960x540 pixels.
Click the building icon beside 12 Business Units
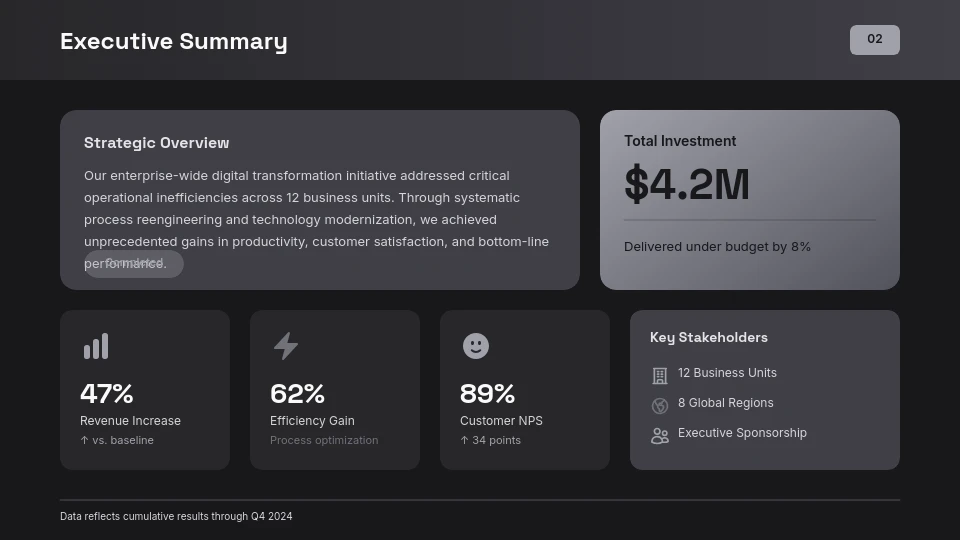pyautogui.click(x=659, y=375)
